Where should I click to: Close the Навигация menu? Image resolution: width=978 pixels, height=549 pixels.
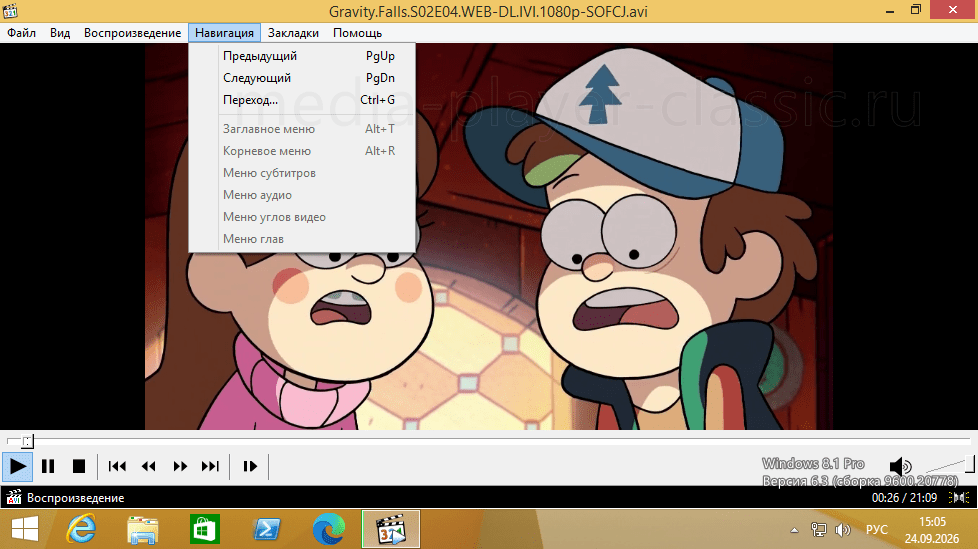tap(224, 33)
